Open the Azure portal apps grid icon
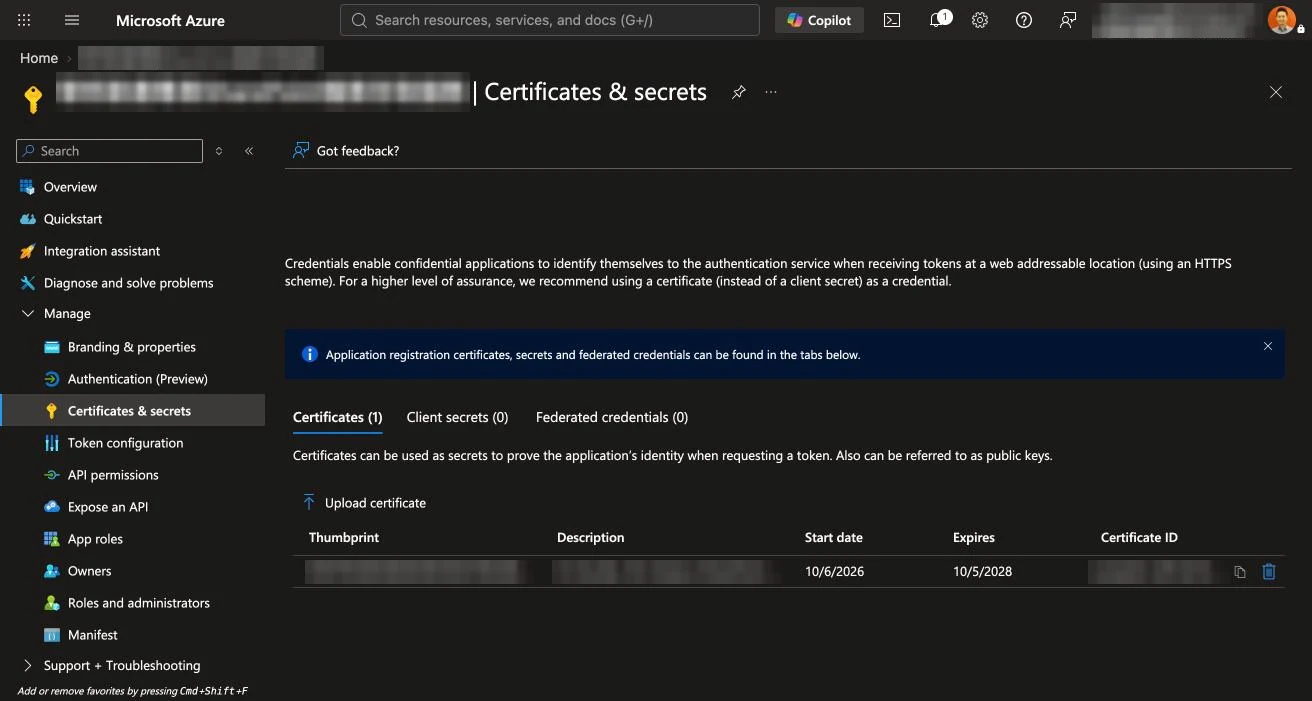This screenshot has height=701, width=1312. pyautogui.click(x=24, y=20)
